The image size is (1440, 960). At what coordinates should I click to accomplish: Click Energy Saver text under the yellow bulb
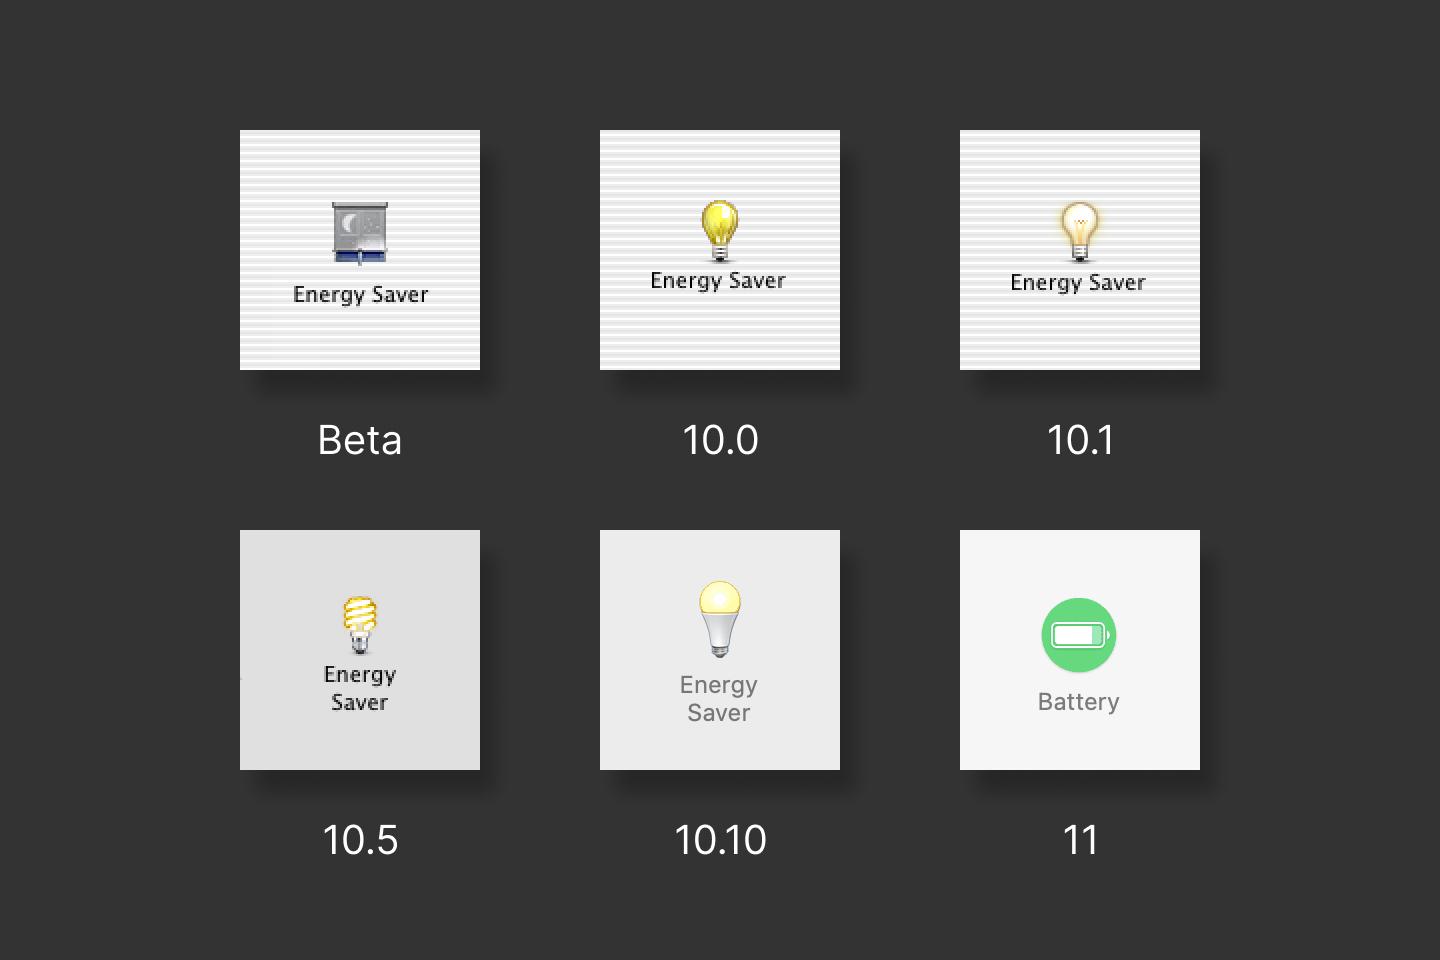718,281
